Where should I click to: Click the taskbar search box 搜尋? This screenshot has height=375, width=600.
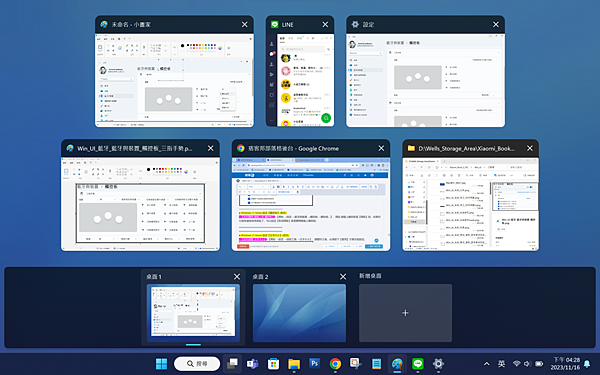pyautogui.click(x=197, y=364)
